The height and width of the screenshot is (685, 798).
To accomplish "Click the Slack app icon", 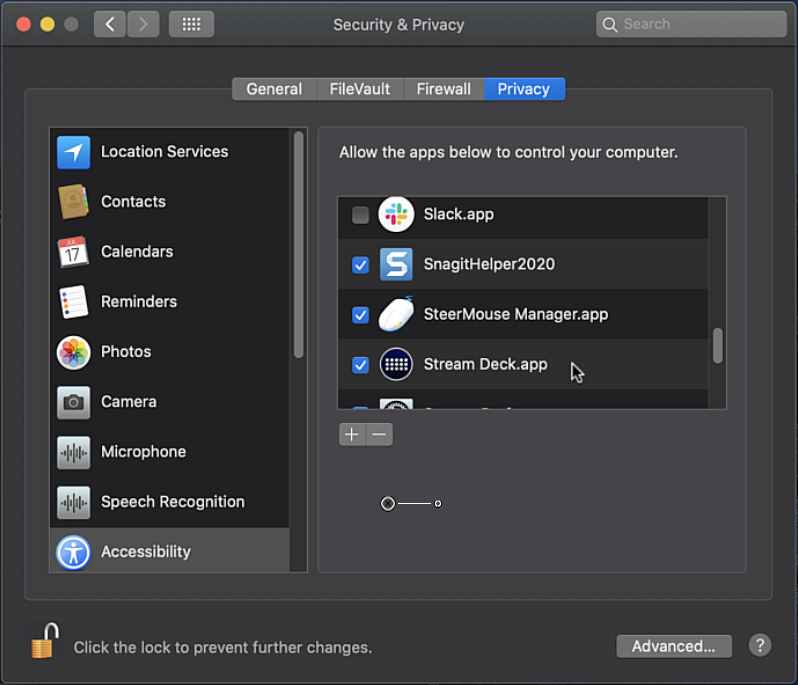I will [396, 214].
